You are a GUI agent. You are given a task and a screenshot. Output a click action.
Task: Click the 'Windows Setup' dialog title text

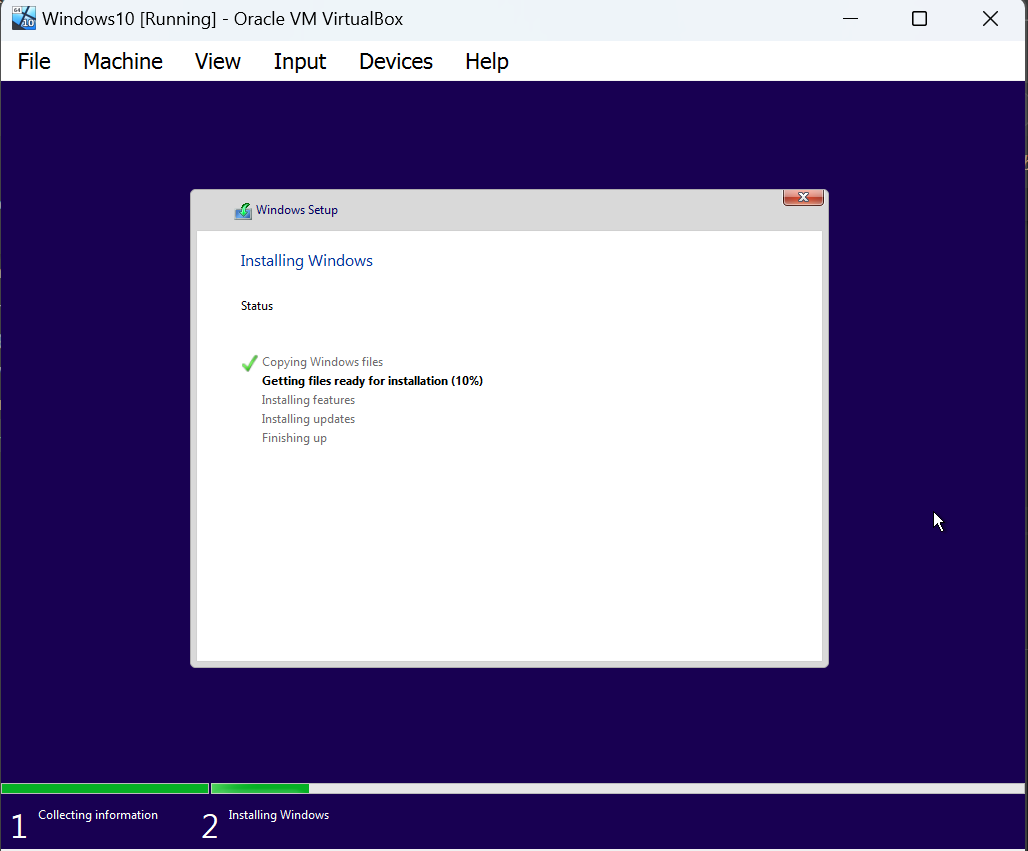(x=296, y=210)
